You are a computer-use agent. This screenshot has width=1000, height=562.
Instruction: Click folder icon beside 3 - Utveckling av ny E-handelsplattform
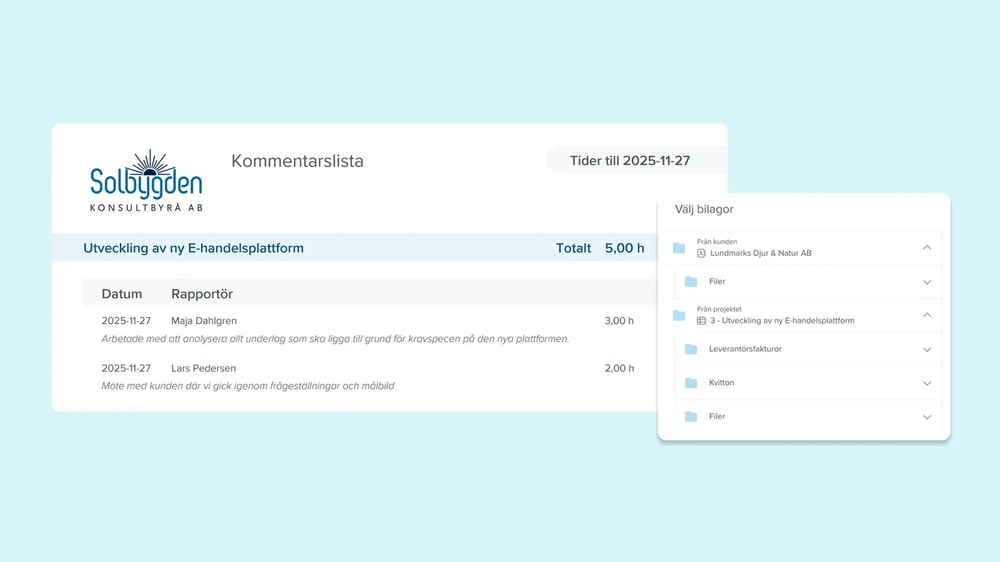(x=679, y=315)
